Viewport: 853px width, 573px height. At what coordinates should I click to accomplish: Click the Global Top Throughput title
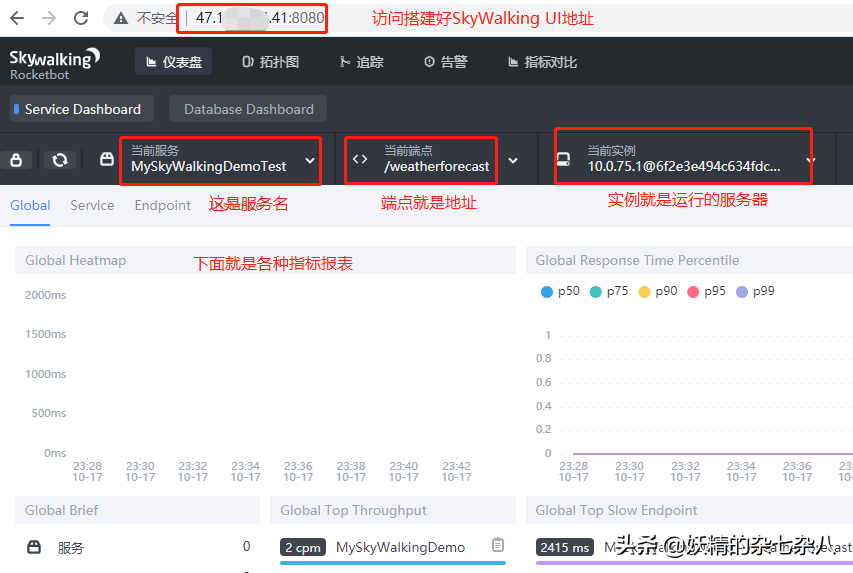coord(354,510)
